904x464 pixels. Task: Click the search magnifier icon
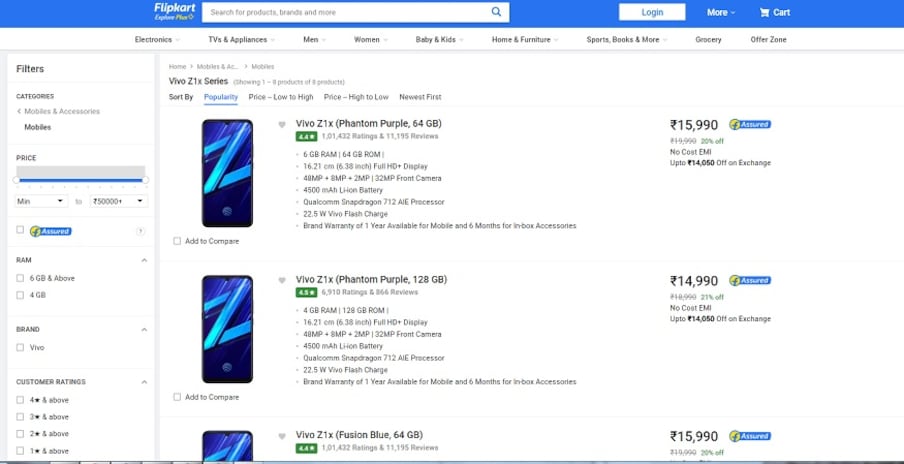click(496, 12)
